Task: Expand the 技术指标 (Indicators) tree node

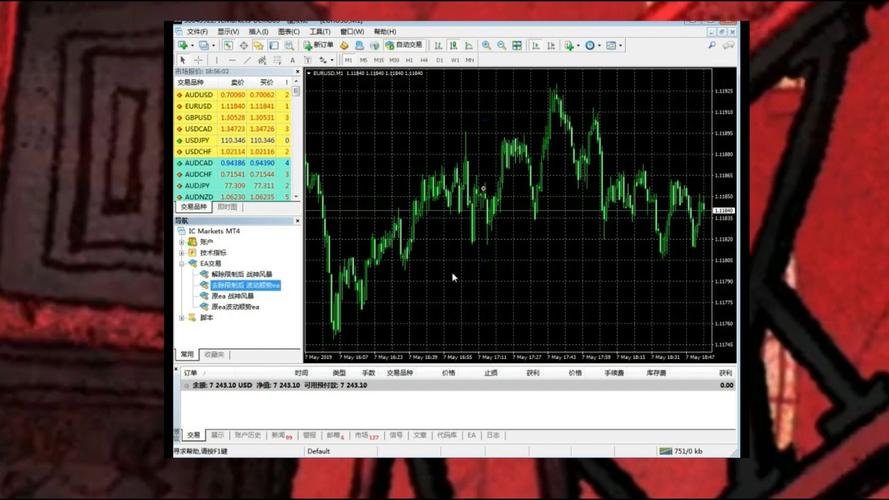Action: point(182,253)
